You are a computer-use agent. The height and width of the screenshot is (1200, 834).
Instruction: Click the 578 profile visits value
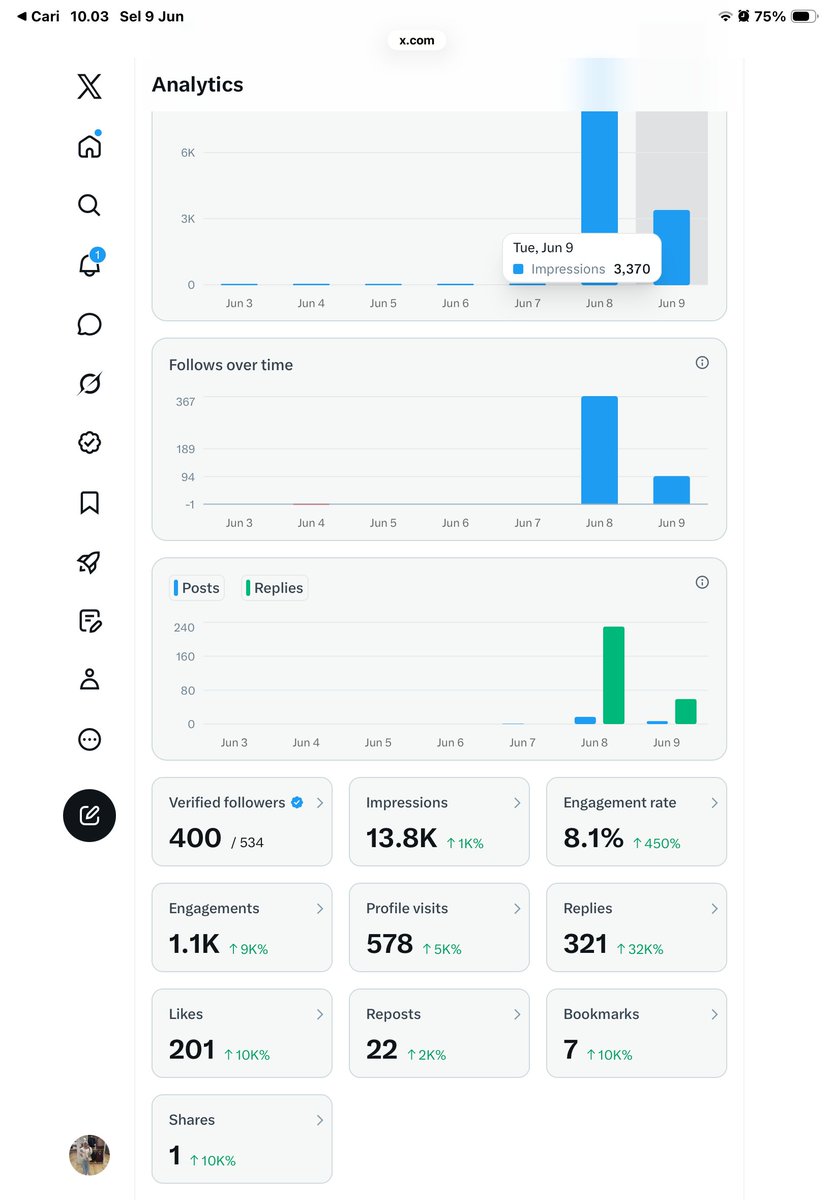pyautogui.click(x=389, y=943)
